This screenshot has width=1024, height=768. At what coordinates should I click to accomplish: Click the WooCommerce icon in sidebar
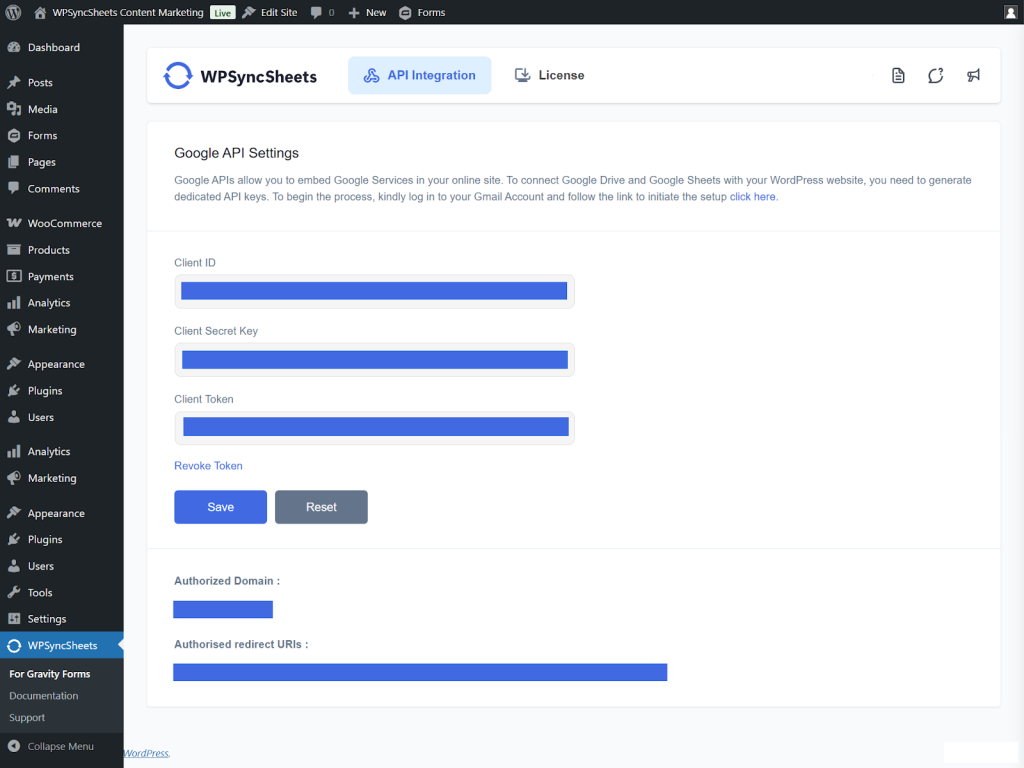click(x=14, y=223)
